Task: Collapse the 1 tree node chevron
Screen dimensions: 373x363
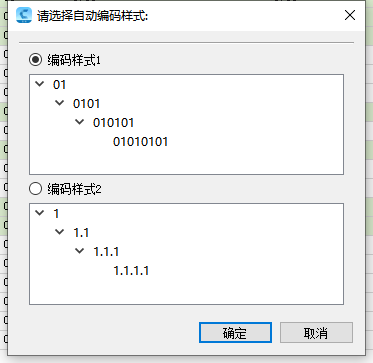Action: coord(40,213)
